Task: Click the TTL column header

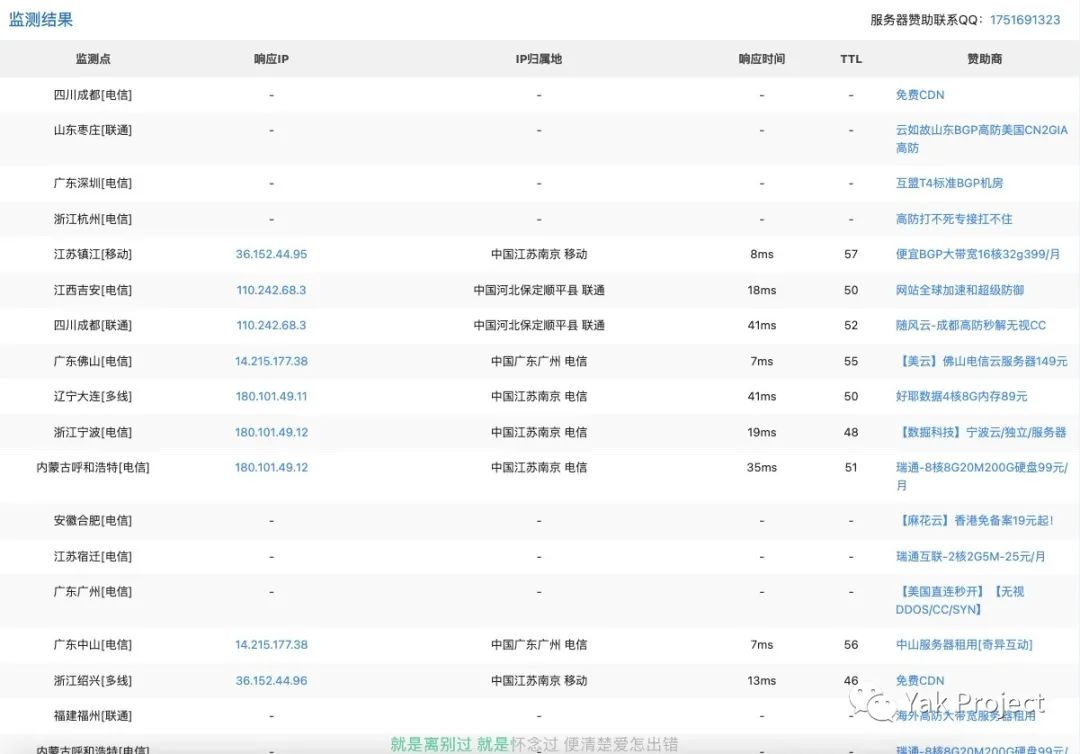Action: click(x=851, y=59)
